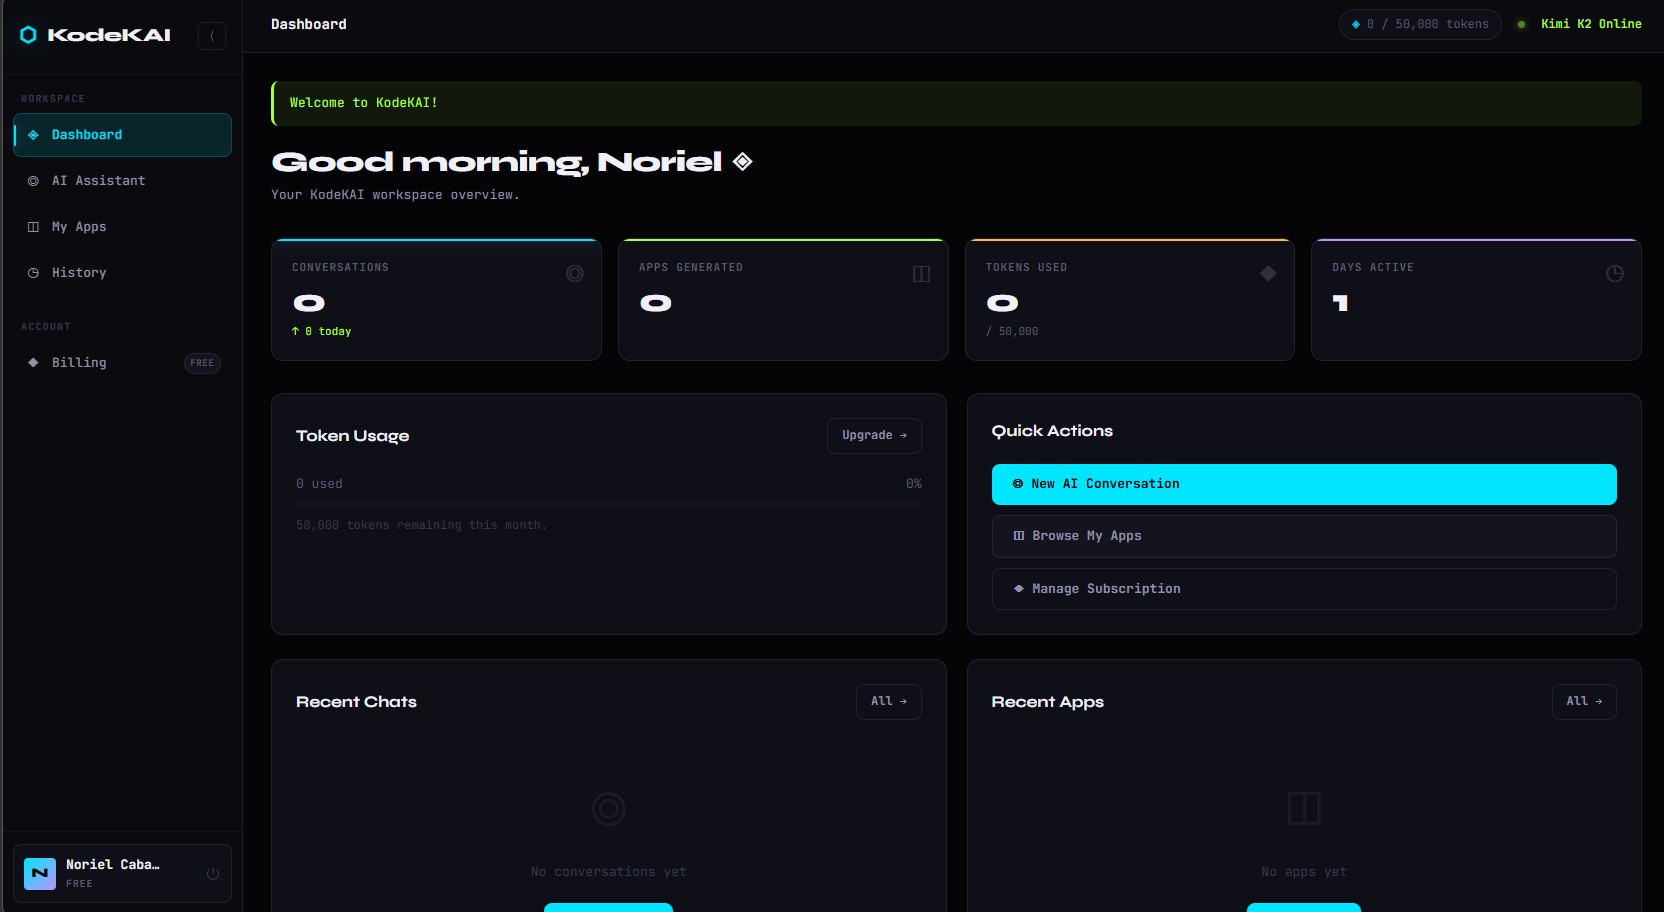
Task: Click the diamond icon on Manage Subscription
Action: 1018,589
